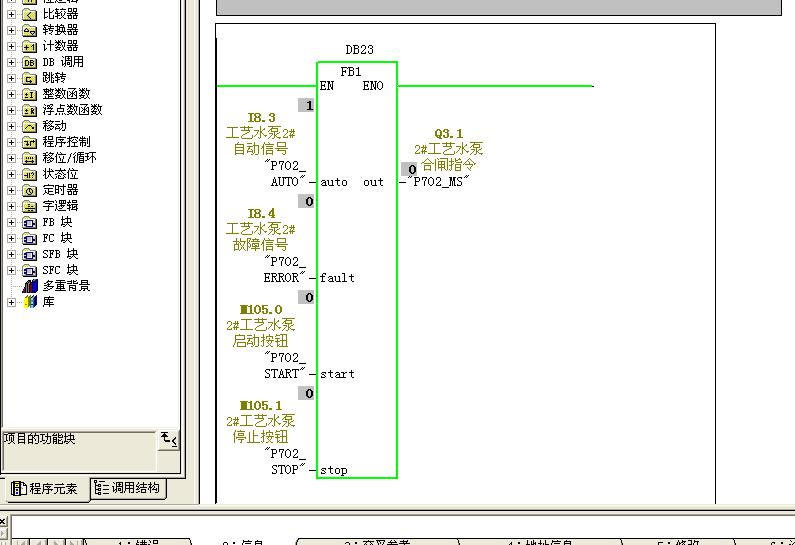Click the start parameter pin
795x545 pixels.
pyautogui.click(x=337, y=374)
